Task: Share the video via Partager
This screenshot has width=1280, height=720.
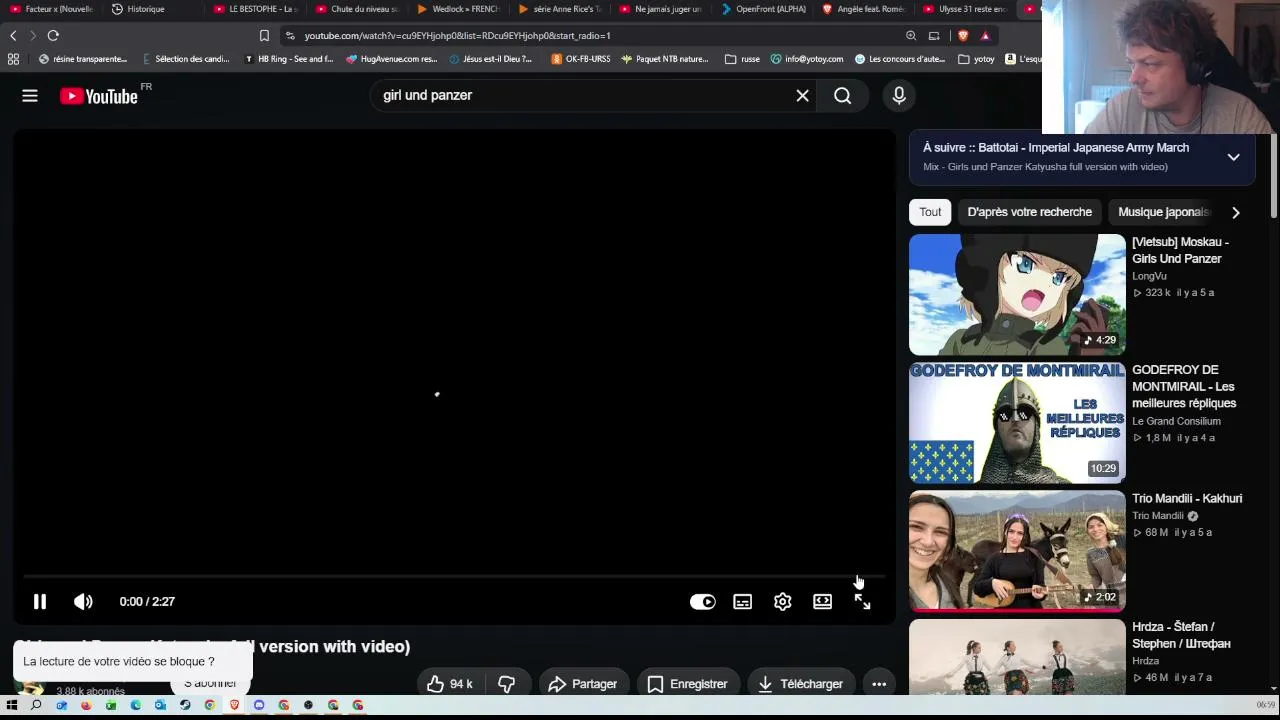Action: (x=584, y=684)
